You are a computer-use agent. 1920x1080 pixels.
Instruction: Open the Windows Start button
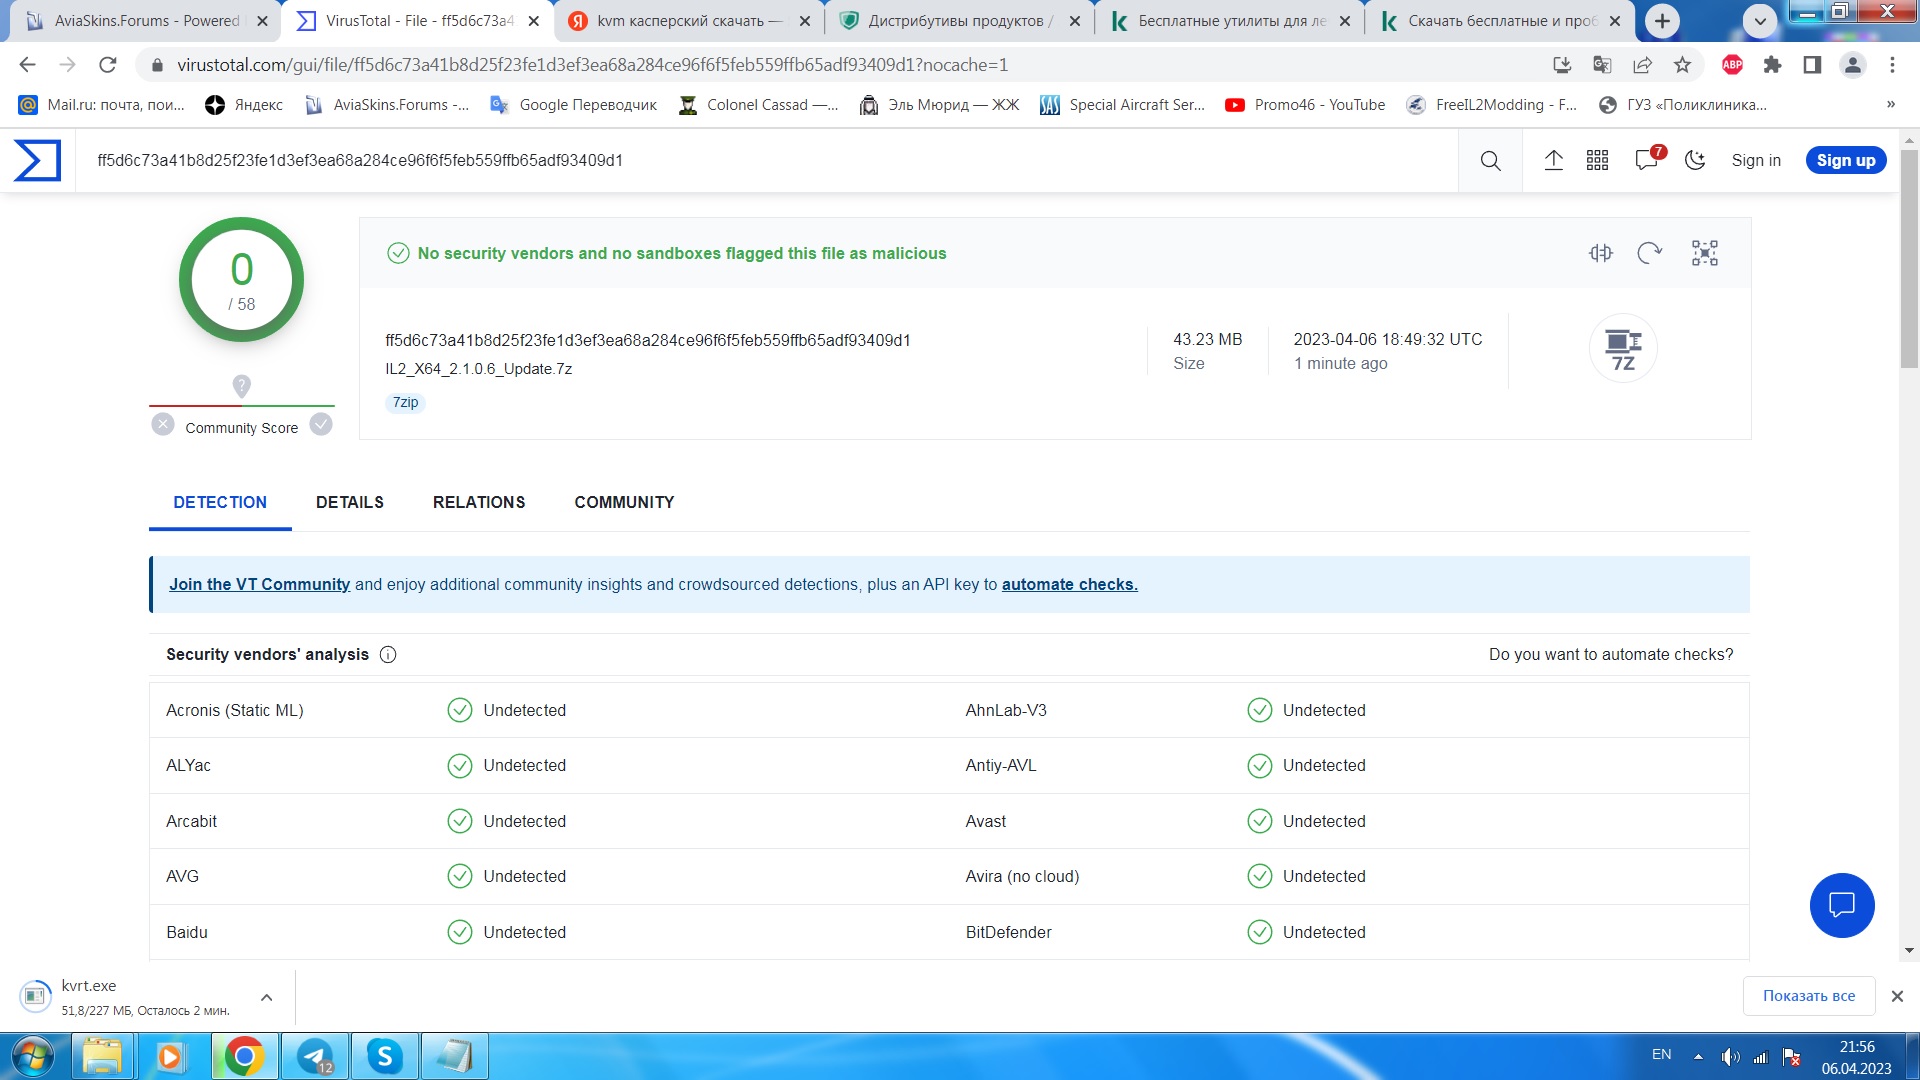[32, 1057]
